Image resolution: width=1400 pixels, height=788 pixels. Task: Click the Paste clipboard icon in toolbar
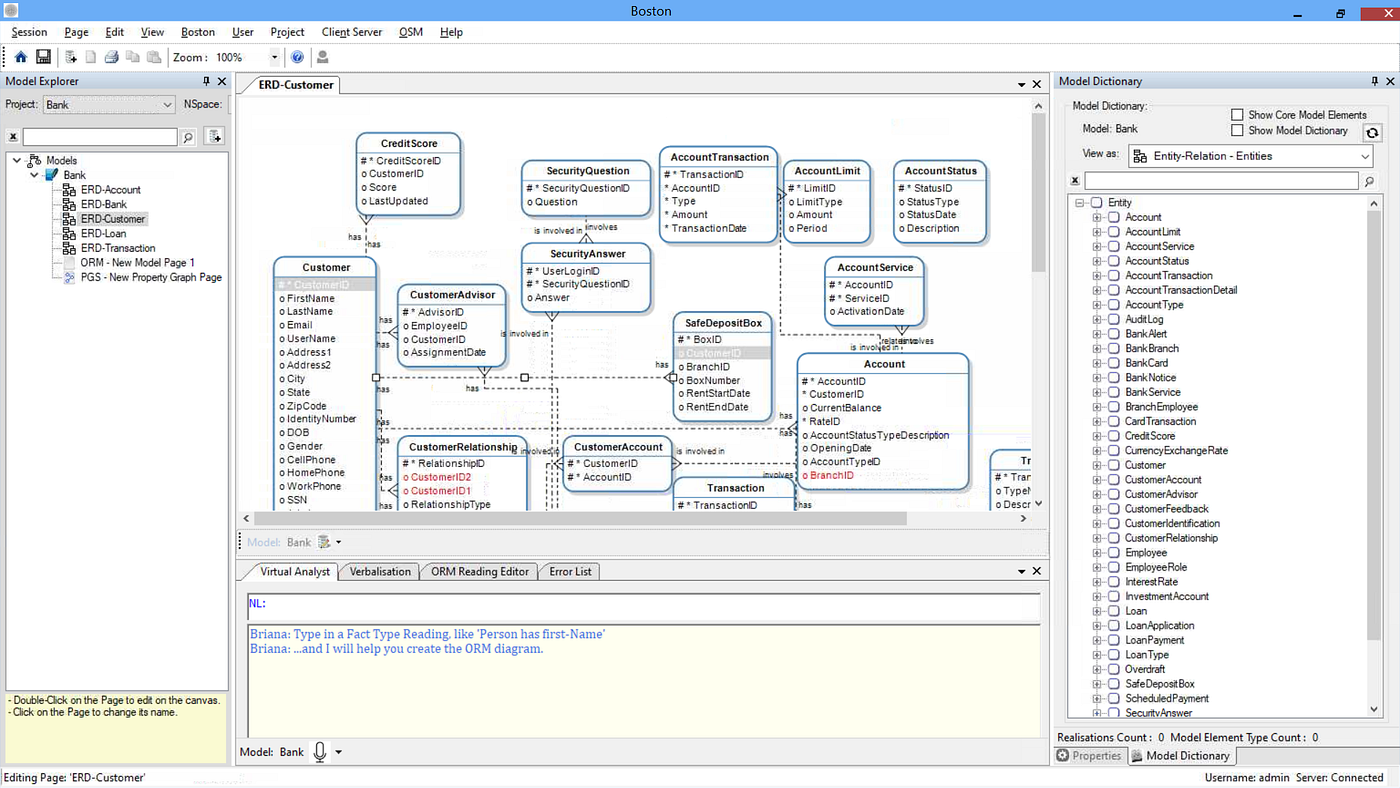click(154, 57)
